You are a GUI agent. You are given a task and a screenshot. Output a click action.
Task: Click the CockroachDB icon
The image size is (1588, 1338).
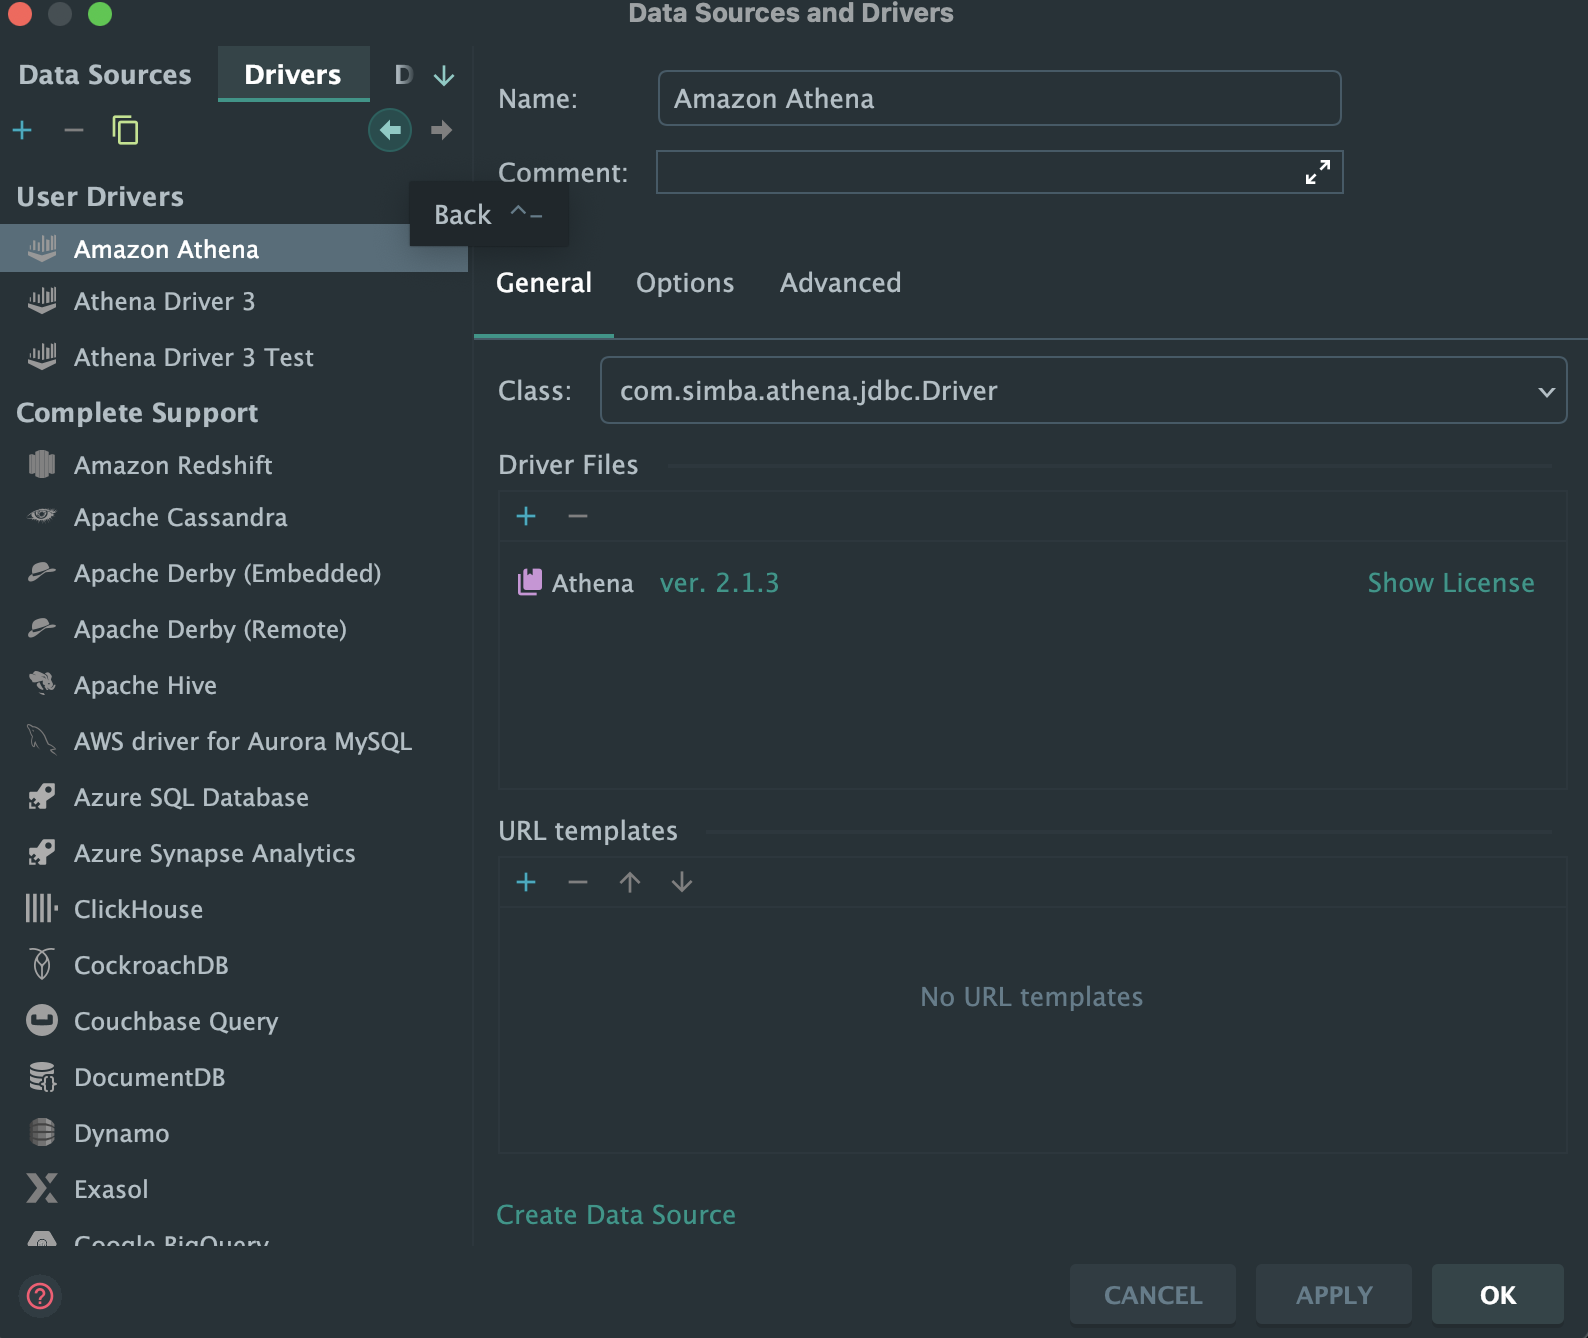click(42, 964)
